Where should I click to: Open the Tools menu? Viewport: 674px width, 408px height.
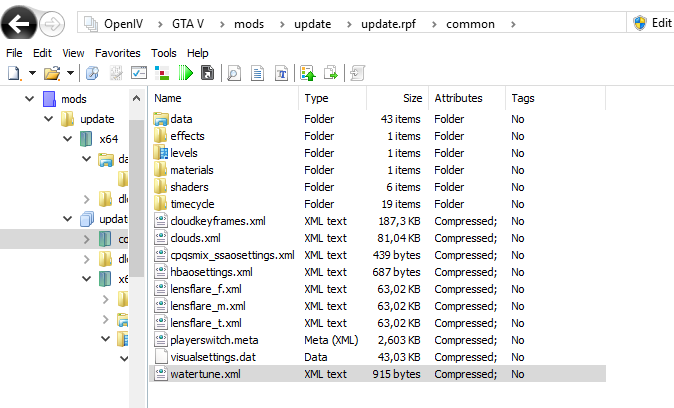(163, 53)
